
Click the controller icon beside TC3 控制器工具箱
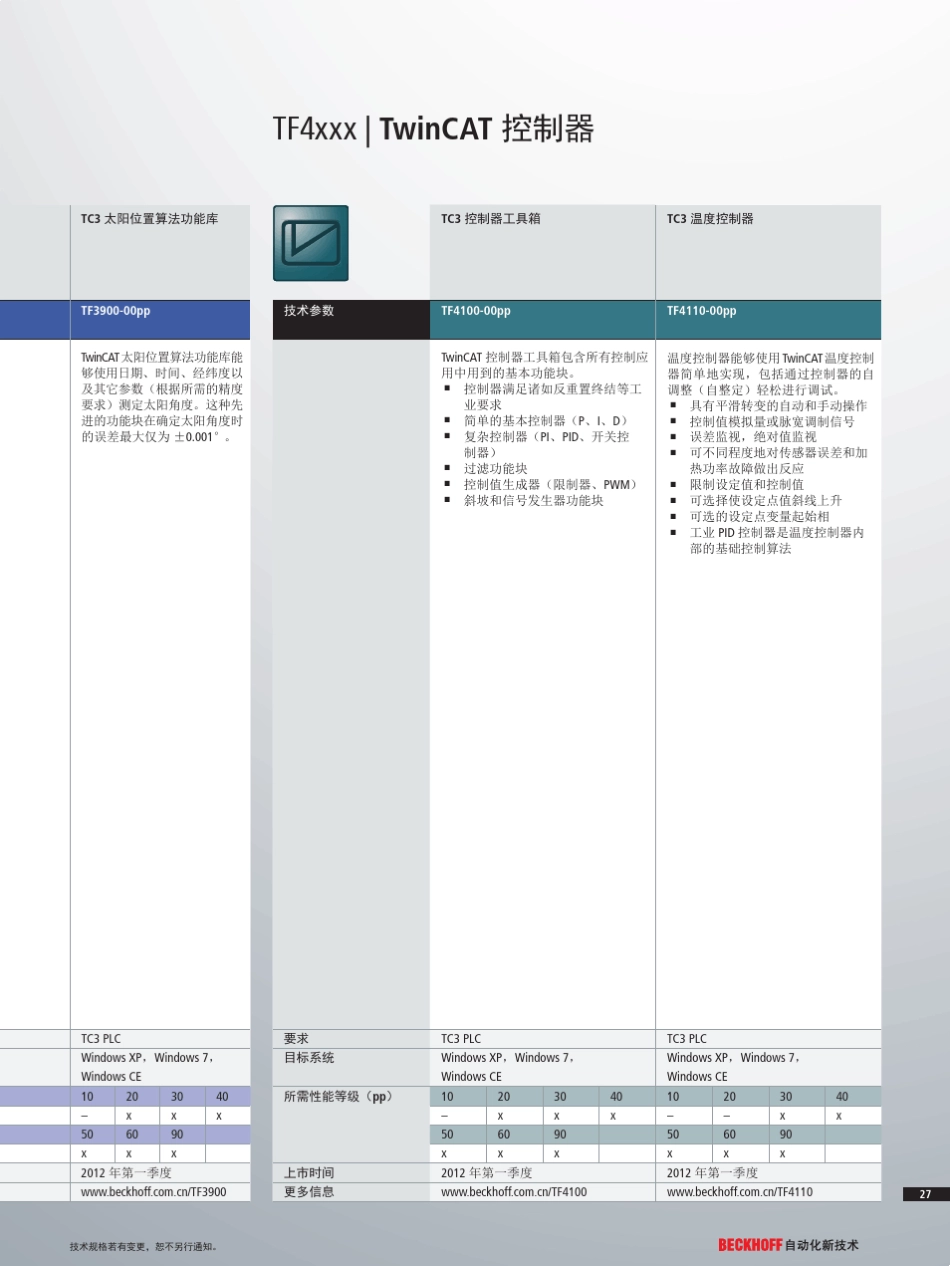(311, 243)
